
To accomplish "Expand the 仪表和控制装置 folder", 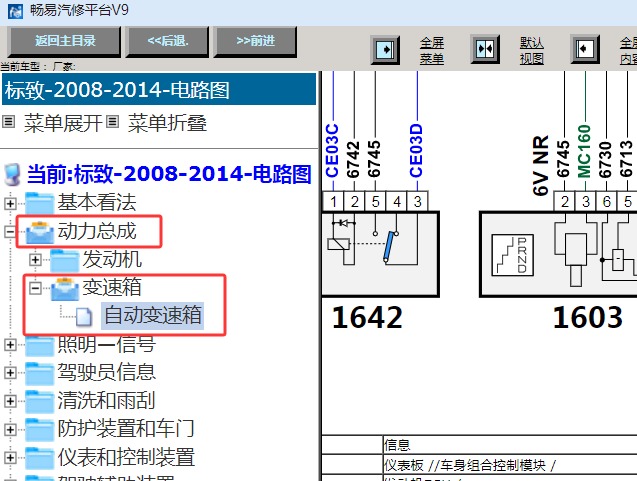I will (10, 458).
